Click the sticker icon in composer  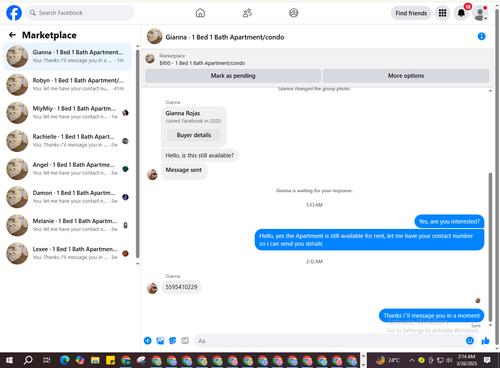(173, 341)
